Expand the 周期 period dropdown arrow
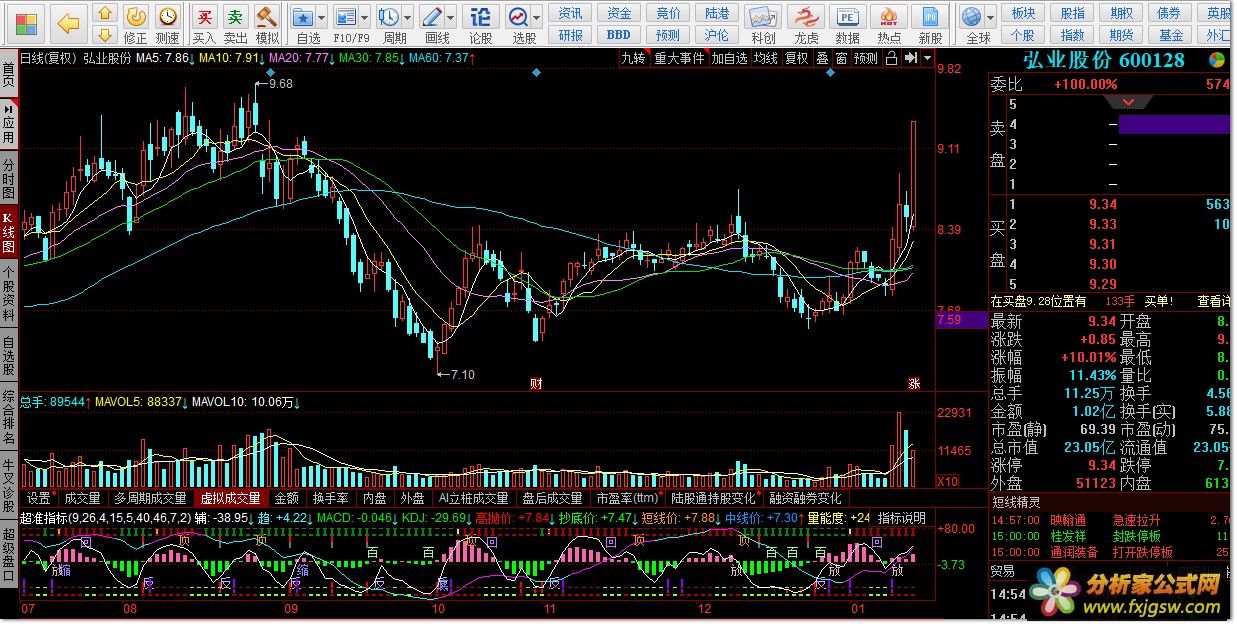This screenshot has width=1237, height=624. click(x=409, y=18)
